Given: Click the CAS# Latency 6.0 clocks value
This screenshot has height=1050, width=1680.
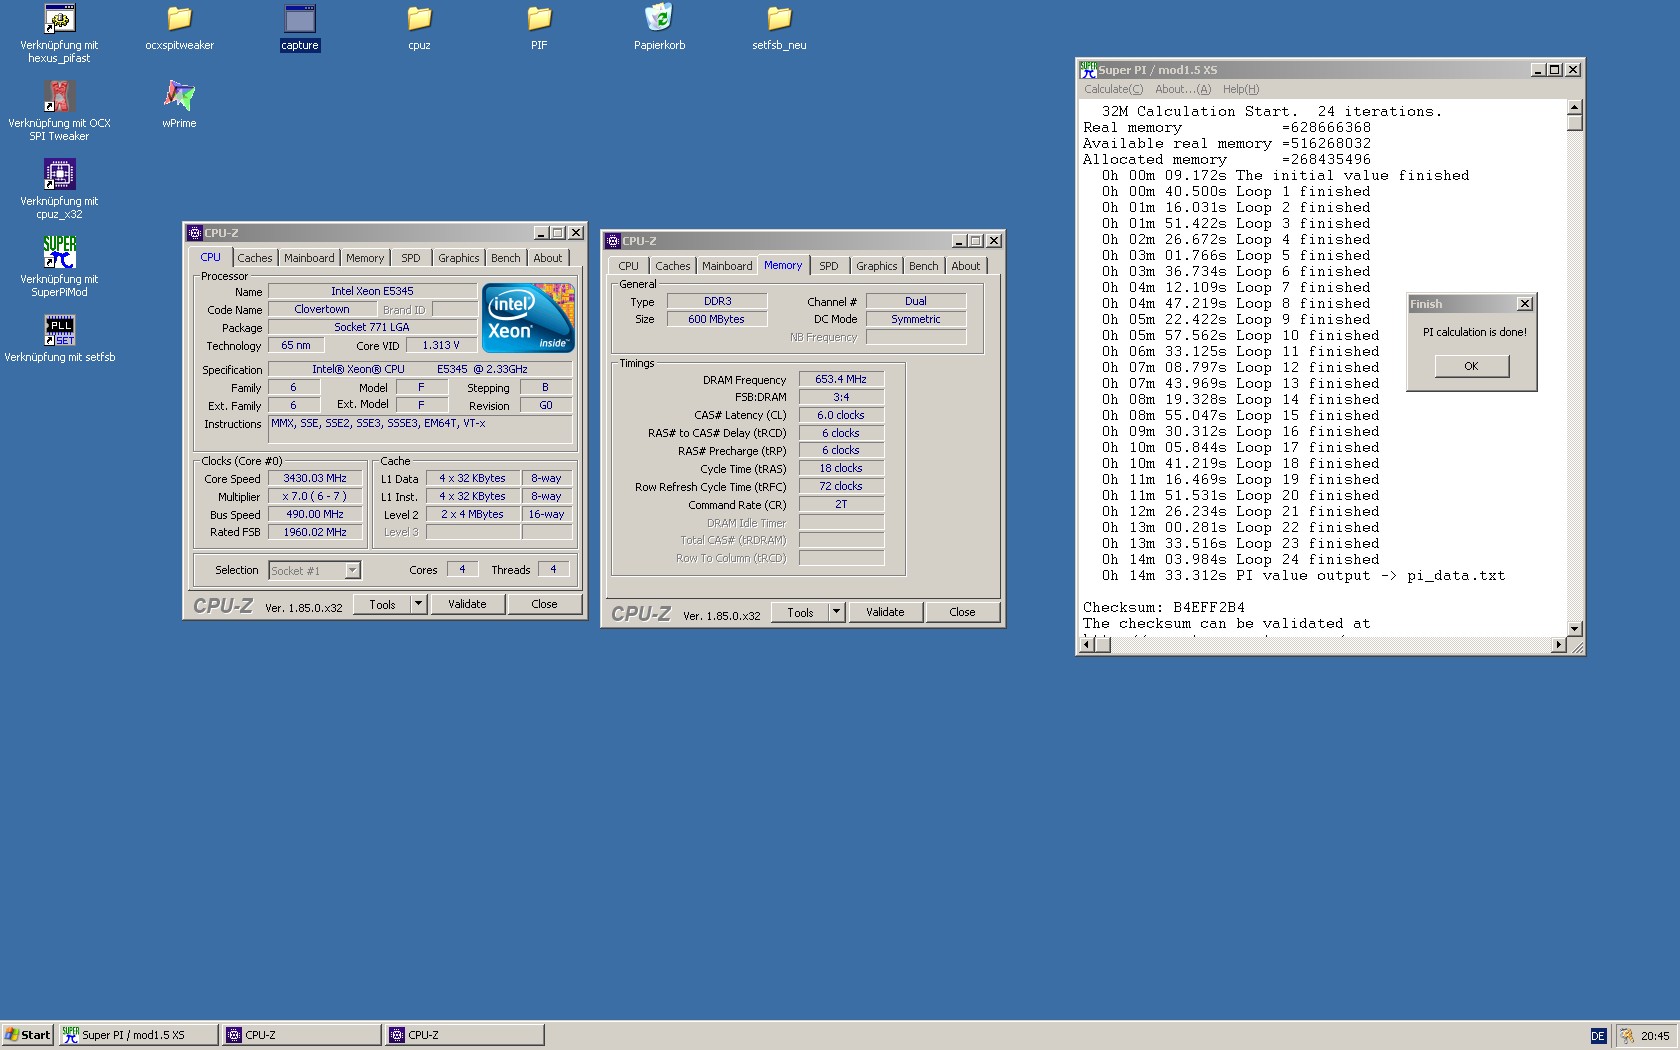Looking at the screenshot, I should [x=841, y=415].
